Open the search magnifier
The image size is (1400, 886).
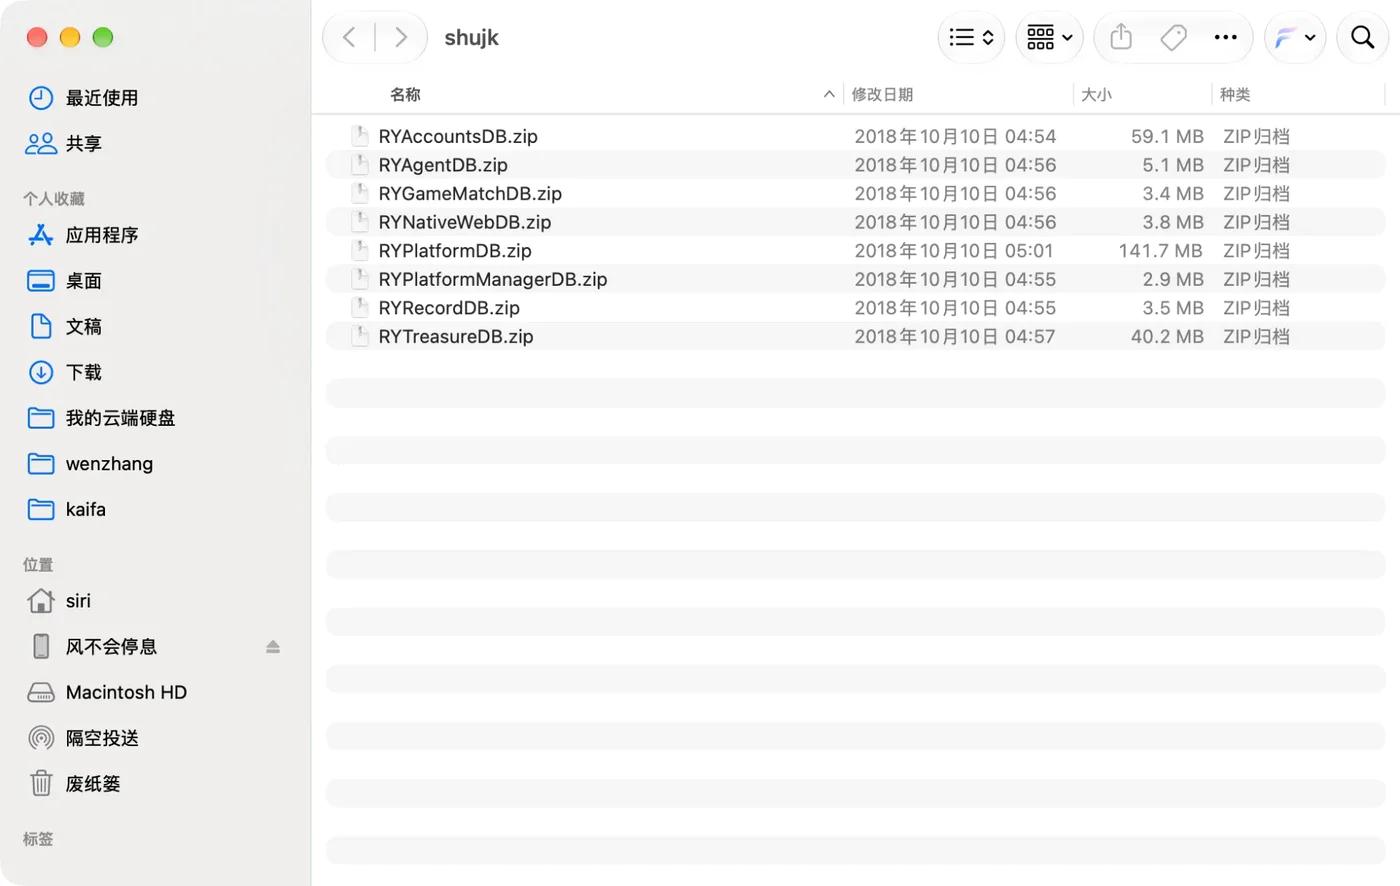tap(1362, 38)
